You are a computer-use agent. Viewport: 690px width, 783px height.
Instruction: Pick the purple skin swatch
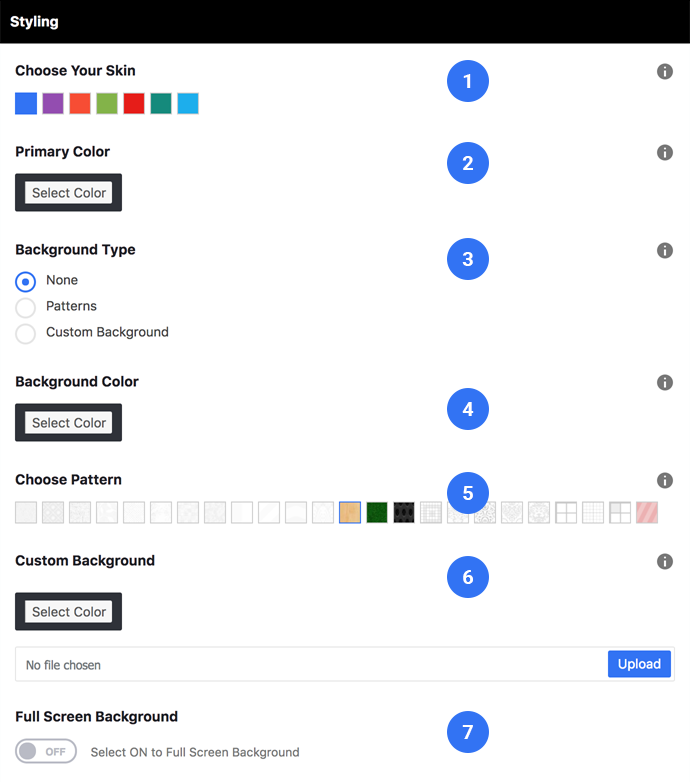point(53,103)
